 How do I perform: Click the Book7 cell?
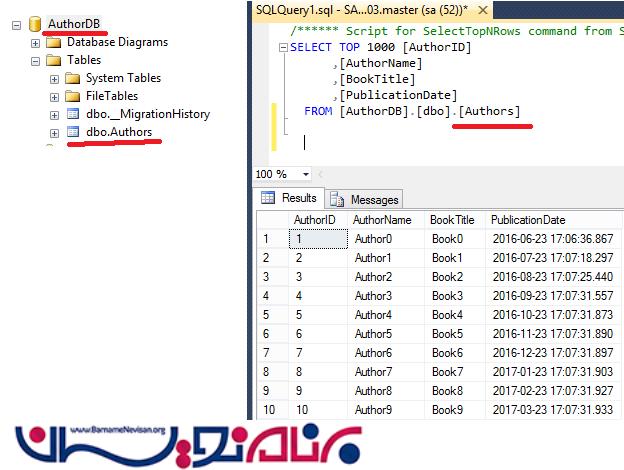point(454,372)
